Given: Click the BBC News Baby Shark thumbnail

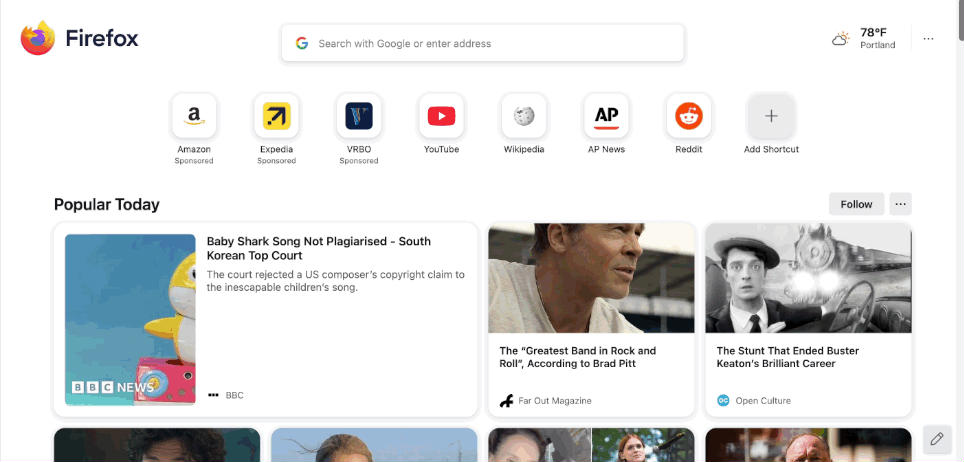Looking at the screenshot, I should (130, 319).
